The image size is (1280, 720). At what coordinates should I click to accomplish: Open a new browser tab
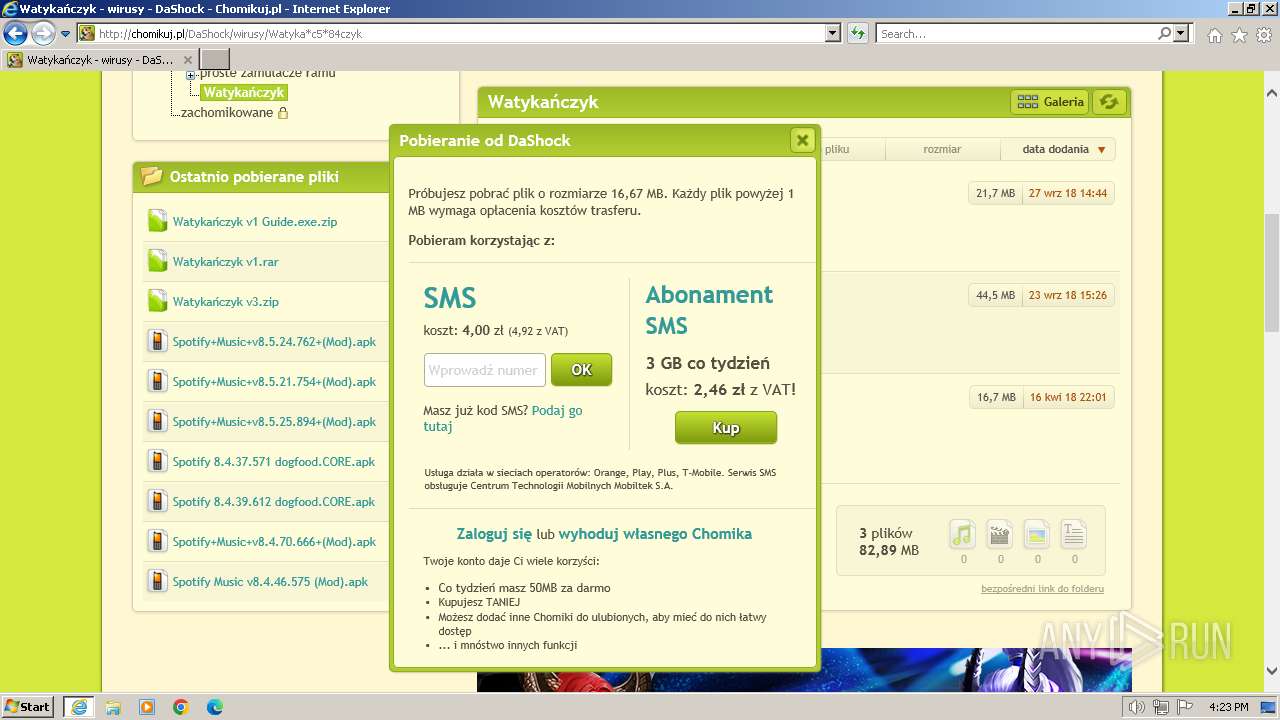coord(215,60)
